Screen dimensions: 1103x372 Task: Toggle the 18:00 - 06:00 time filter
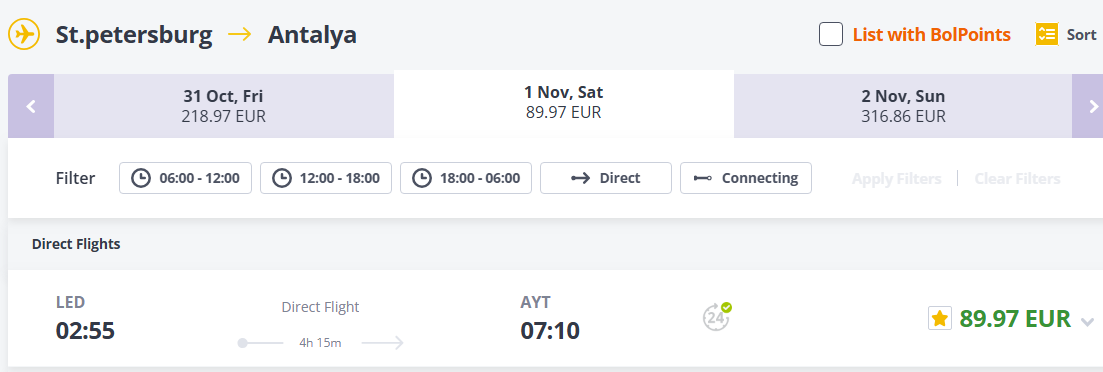(x=466, y=178)
